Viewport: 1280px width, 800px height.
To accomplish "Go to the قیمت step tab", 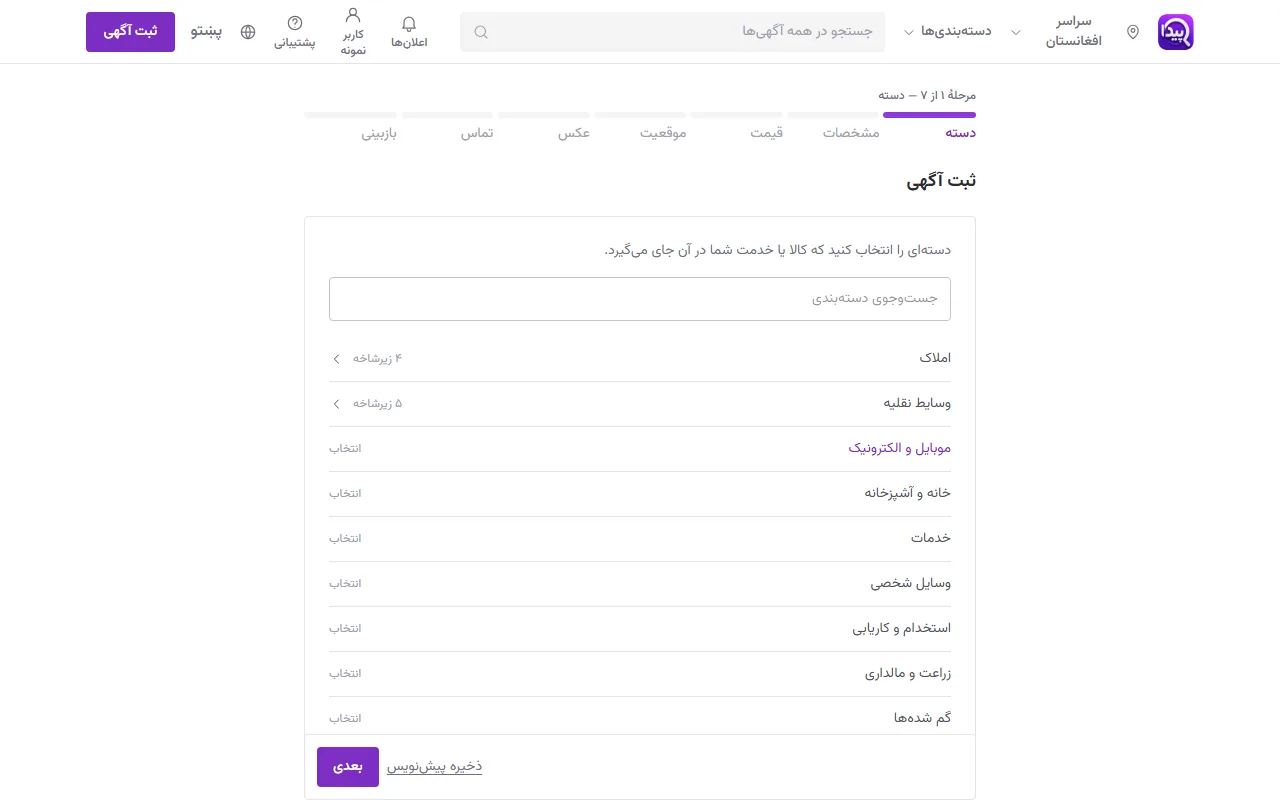I will tap(737, 125).
